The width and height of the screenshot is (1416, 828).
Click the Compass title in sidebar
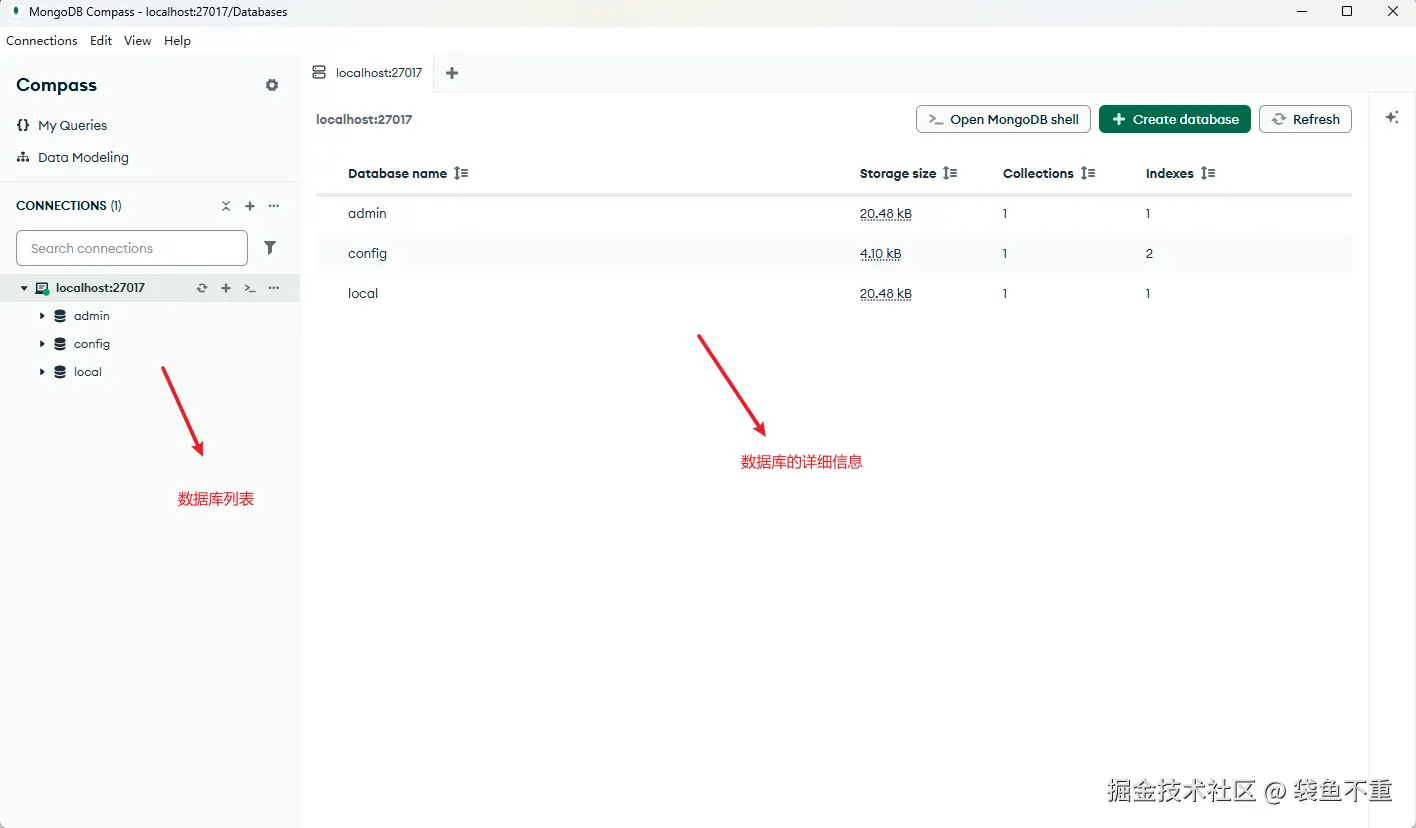click(x=56, y=85)
